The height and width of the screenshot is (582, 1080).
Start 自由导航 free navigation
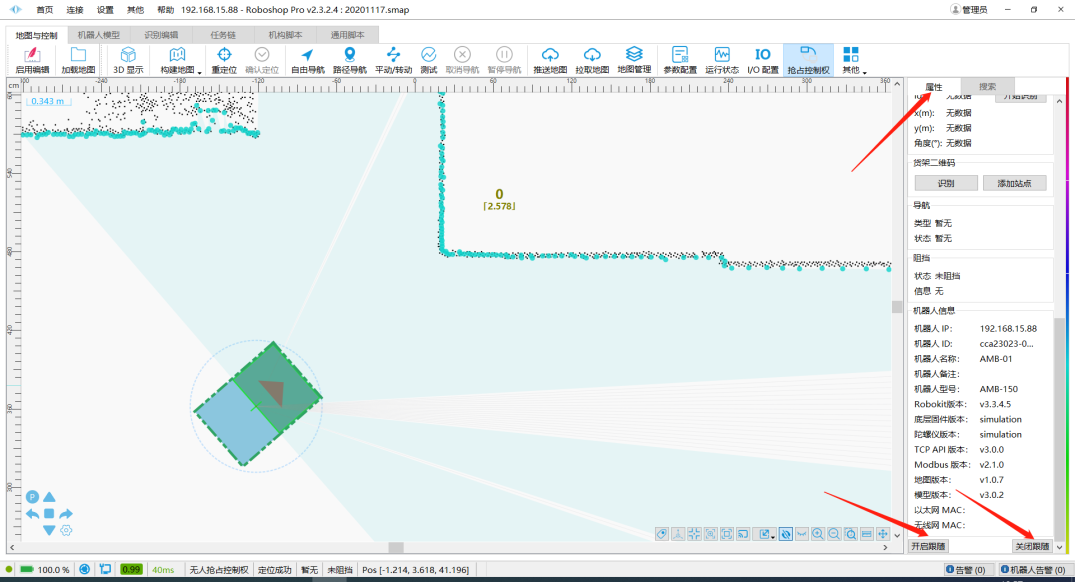coord(307,60)
